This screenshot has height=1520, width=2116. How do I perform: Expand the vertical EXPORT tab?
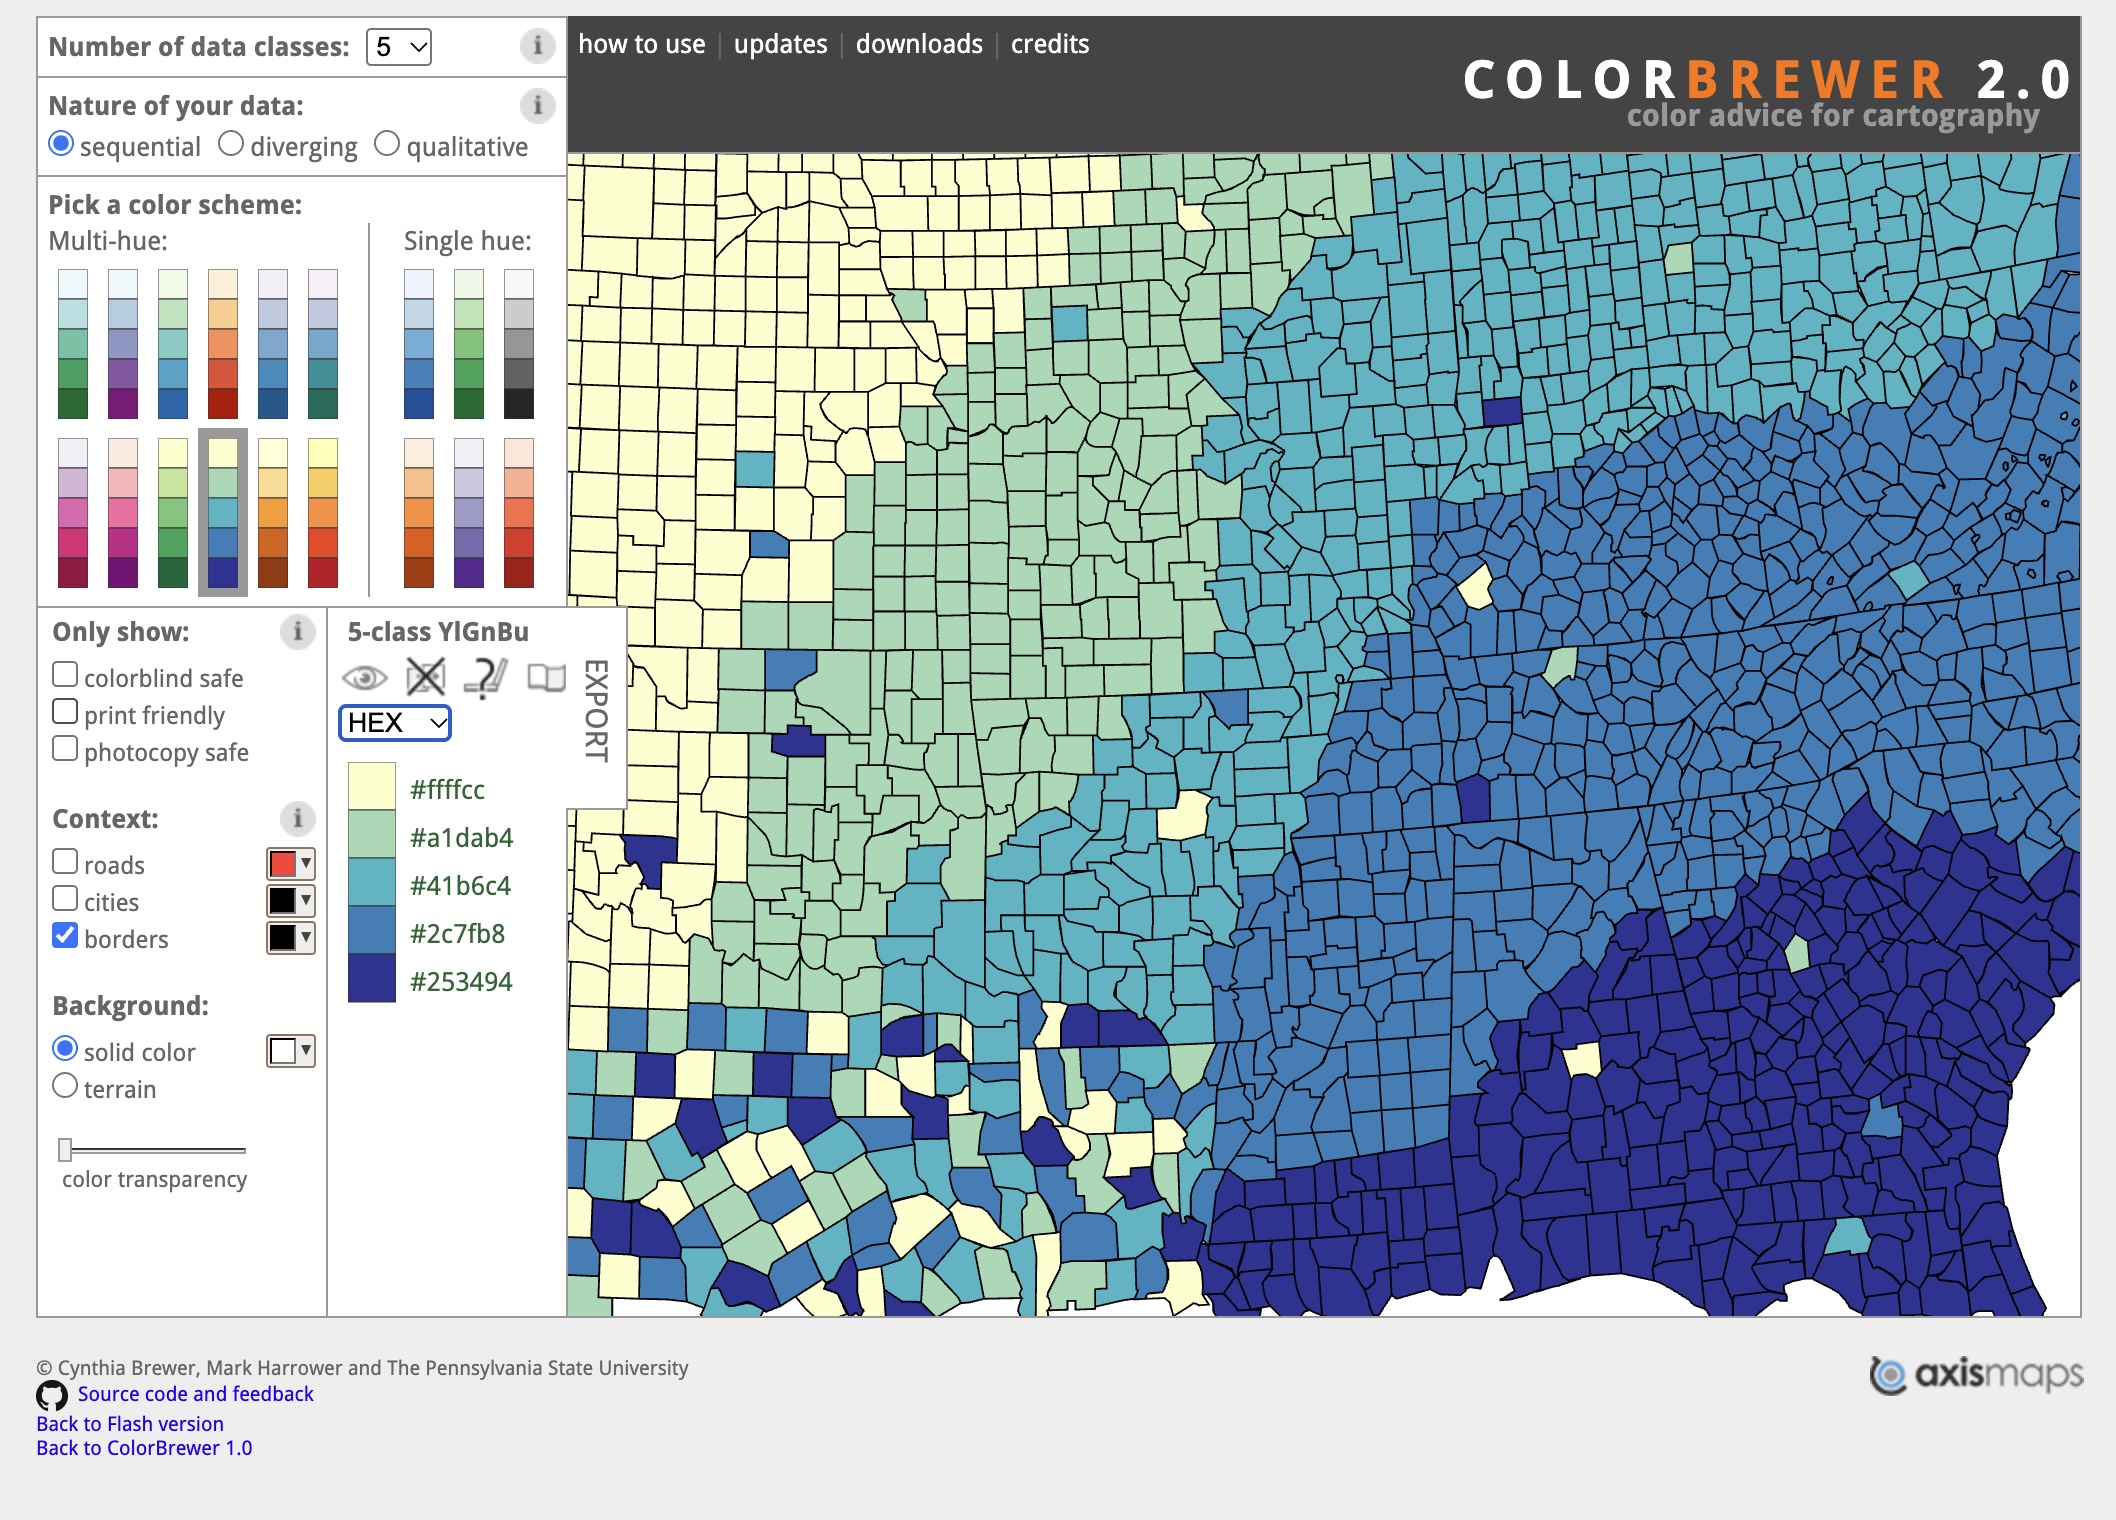[596, 710]
